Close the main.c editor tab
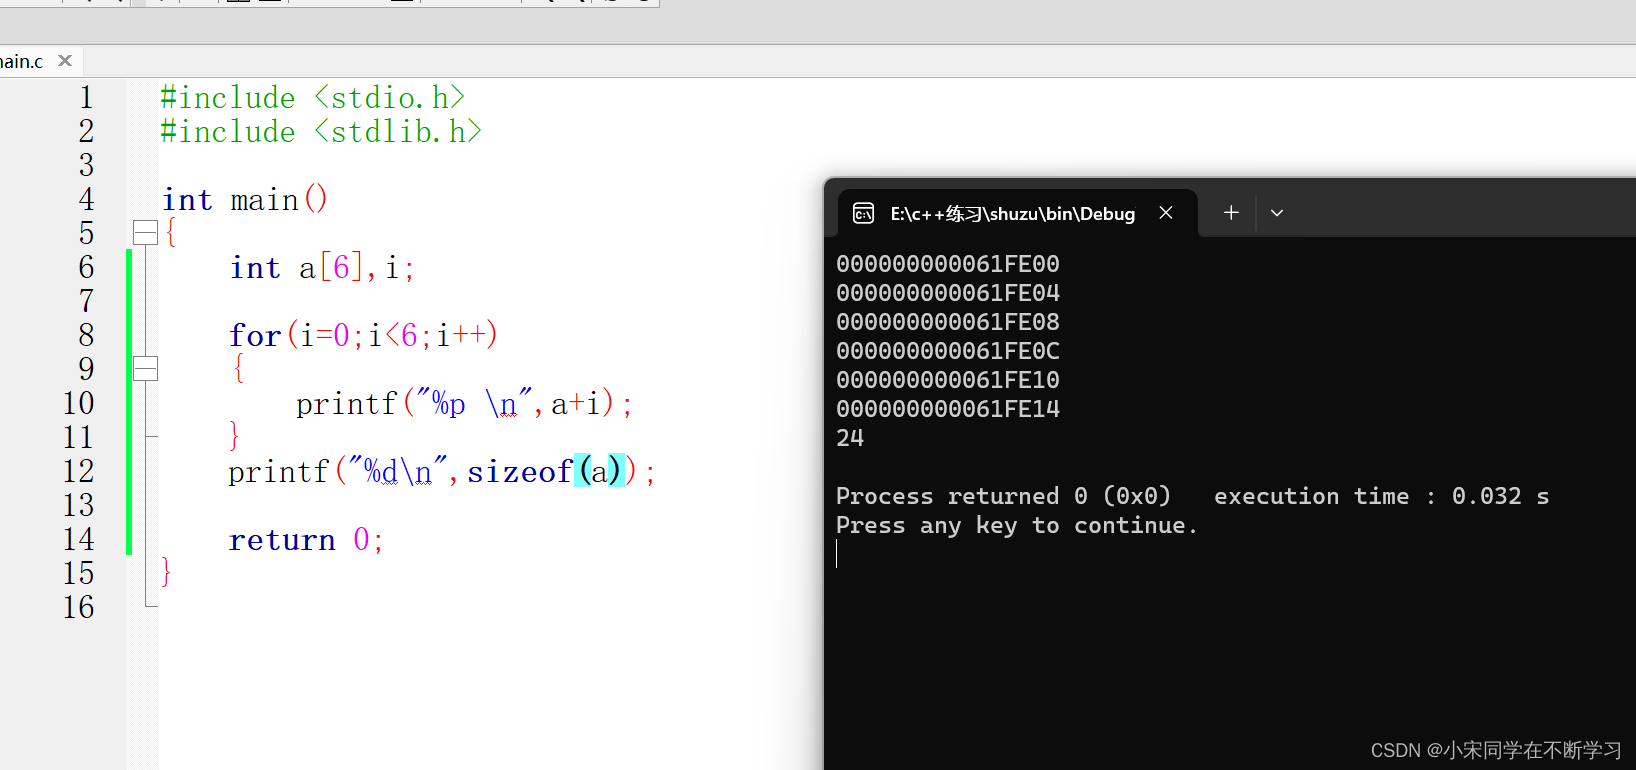The image size is (1636, 770). click(65, 61)
